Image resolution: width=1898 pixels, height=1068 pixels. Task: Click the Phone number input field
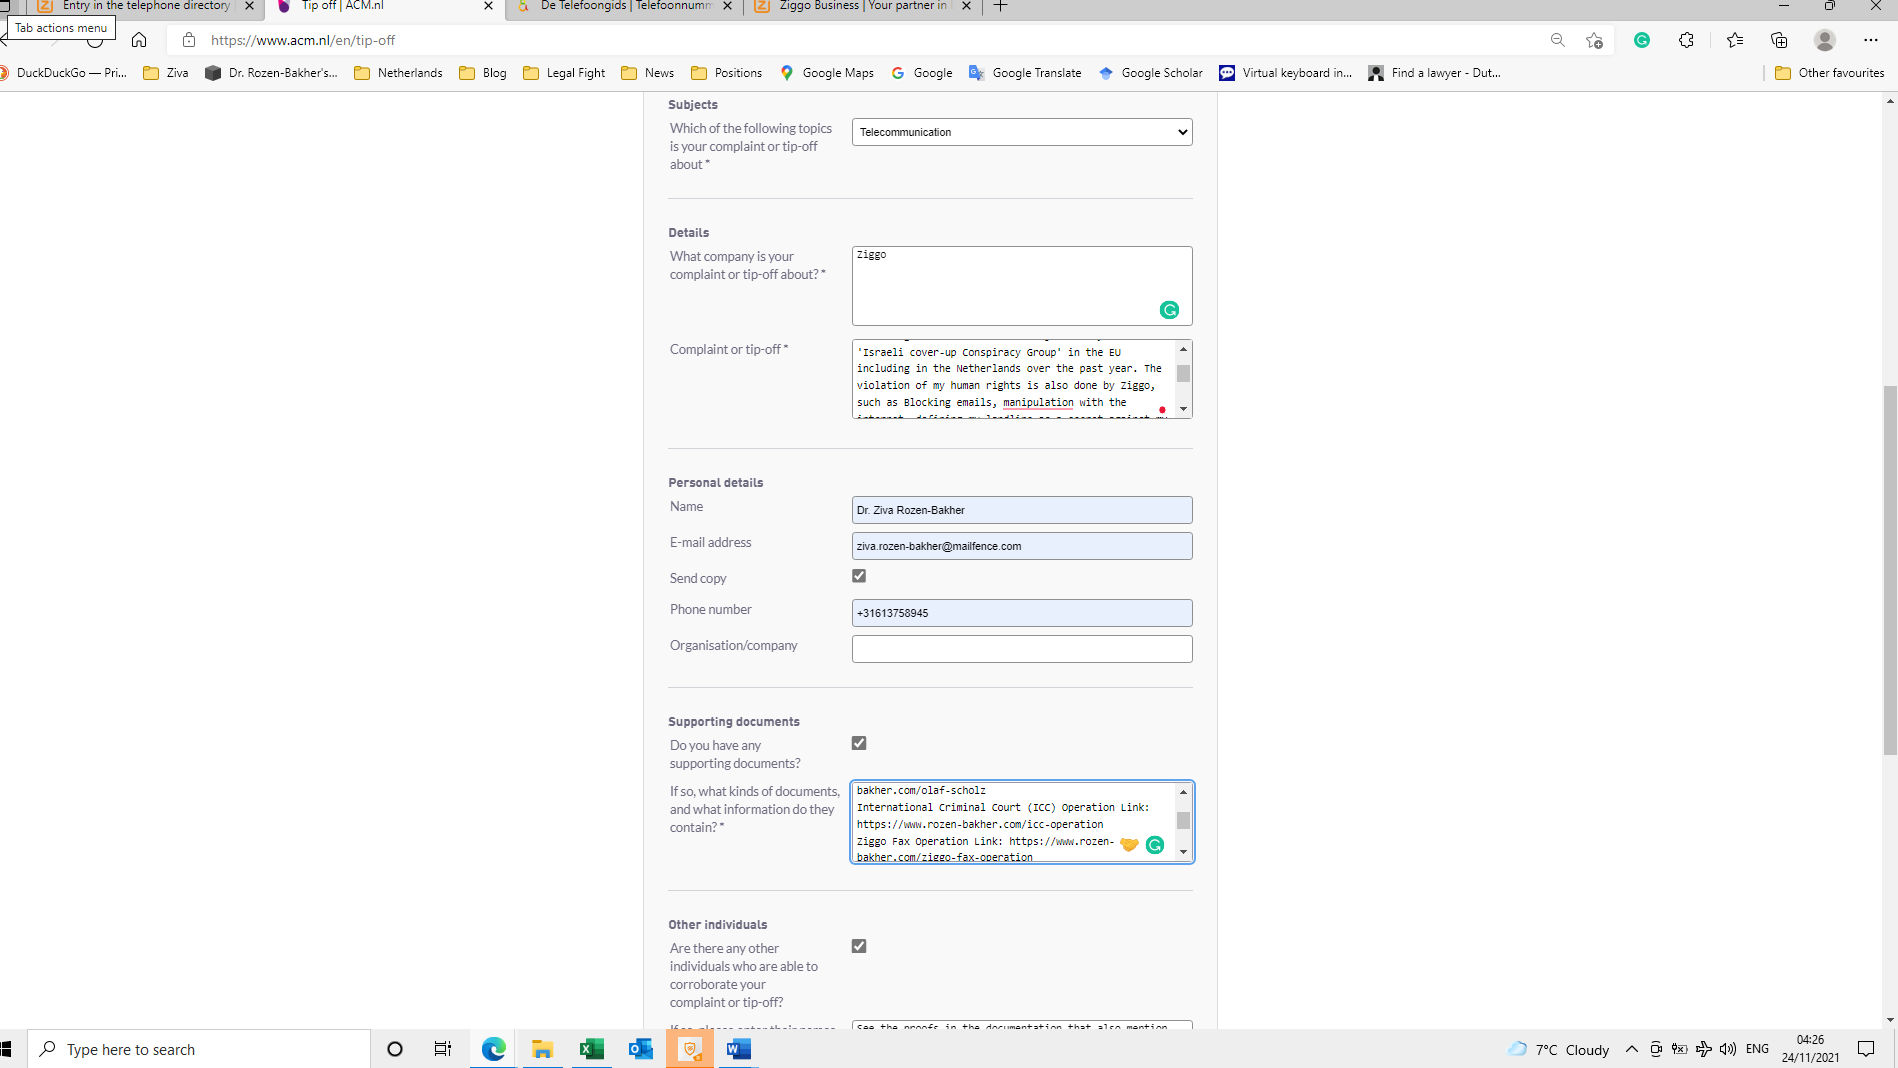click(x=1022, y=613)
